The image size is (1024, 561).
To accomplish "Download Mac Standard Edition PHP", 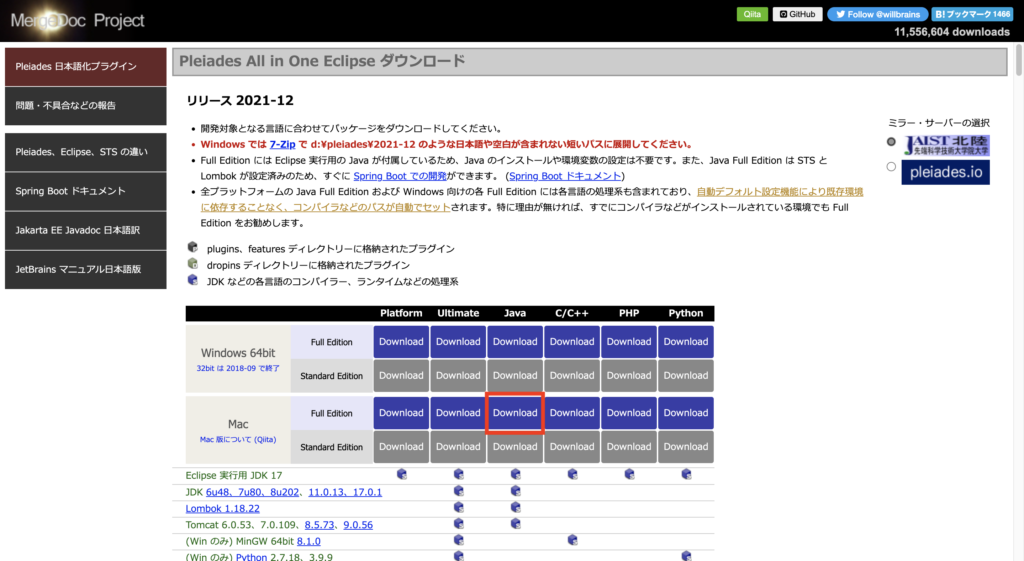I will [629, 447].
